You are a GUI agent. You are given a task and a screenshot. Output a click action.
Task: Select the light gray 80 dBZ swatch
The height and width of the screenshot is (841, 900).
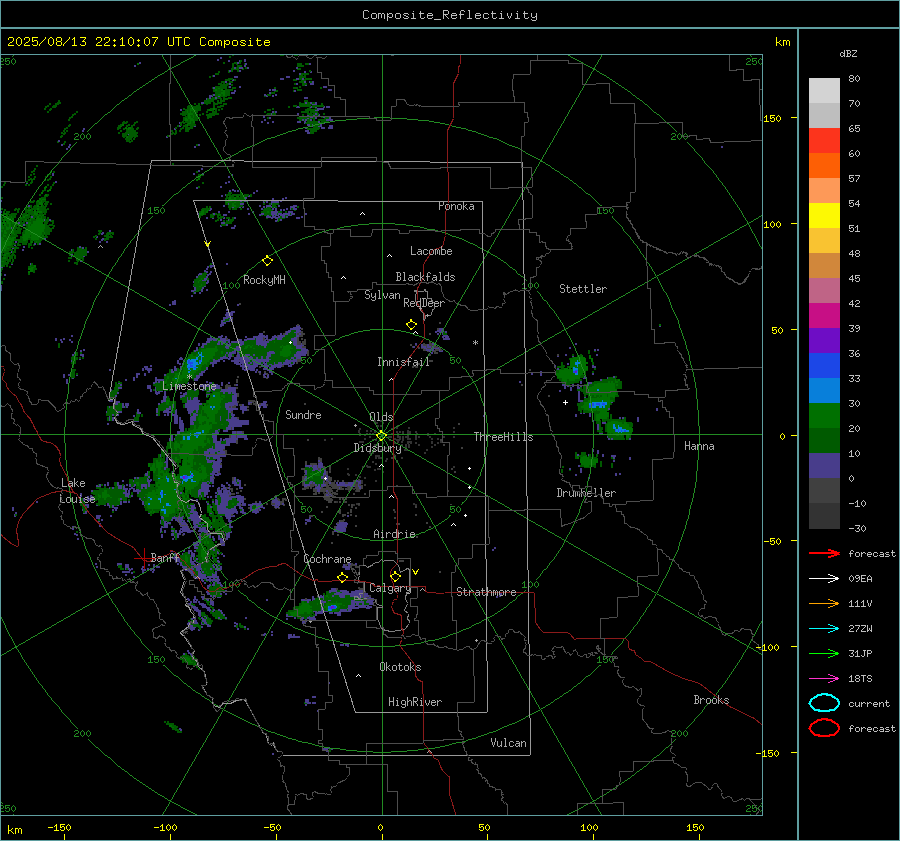[824, 91]
